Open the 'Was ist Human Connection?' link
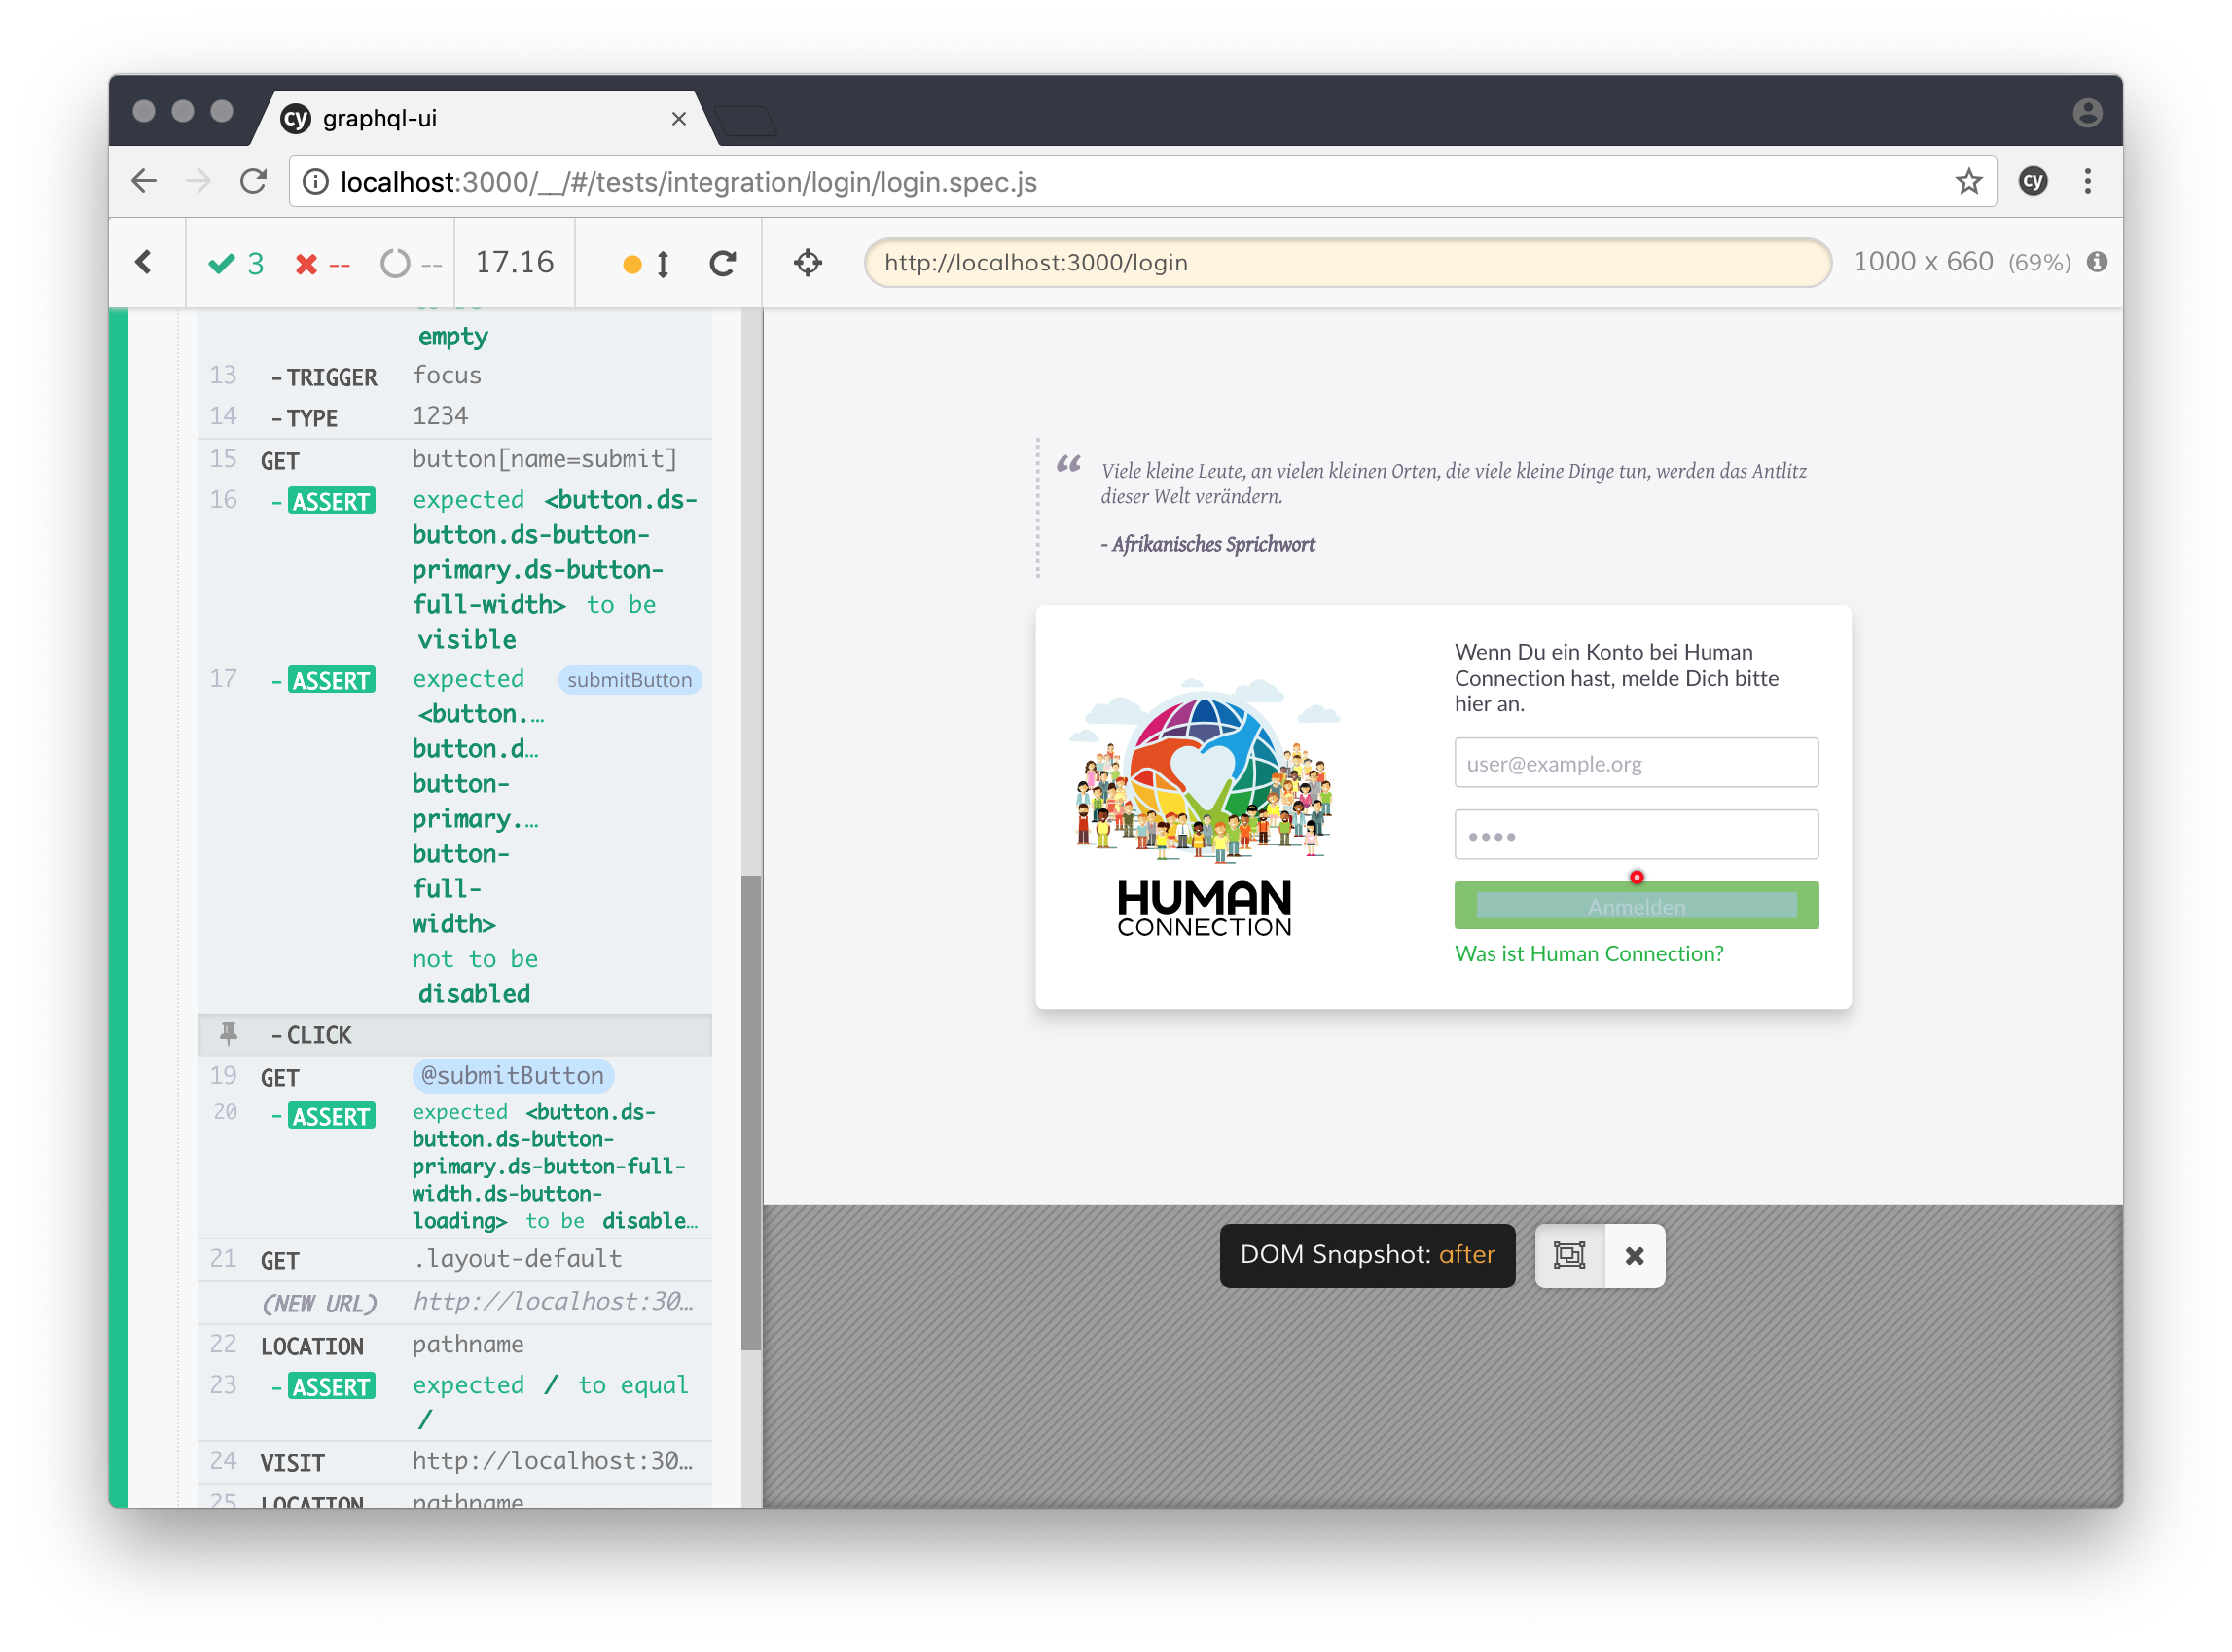The image size is (2232, 1652). click(1588, 953)
